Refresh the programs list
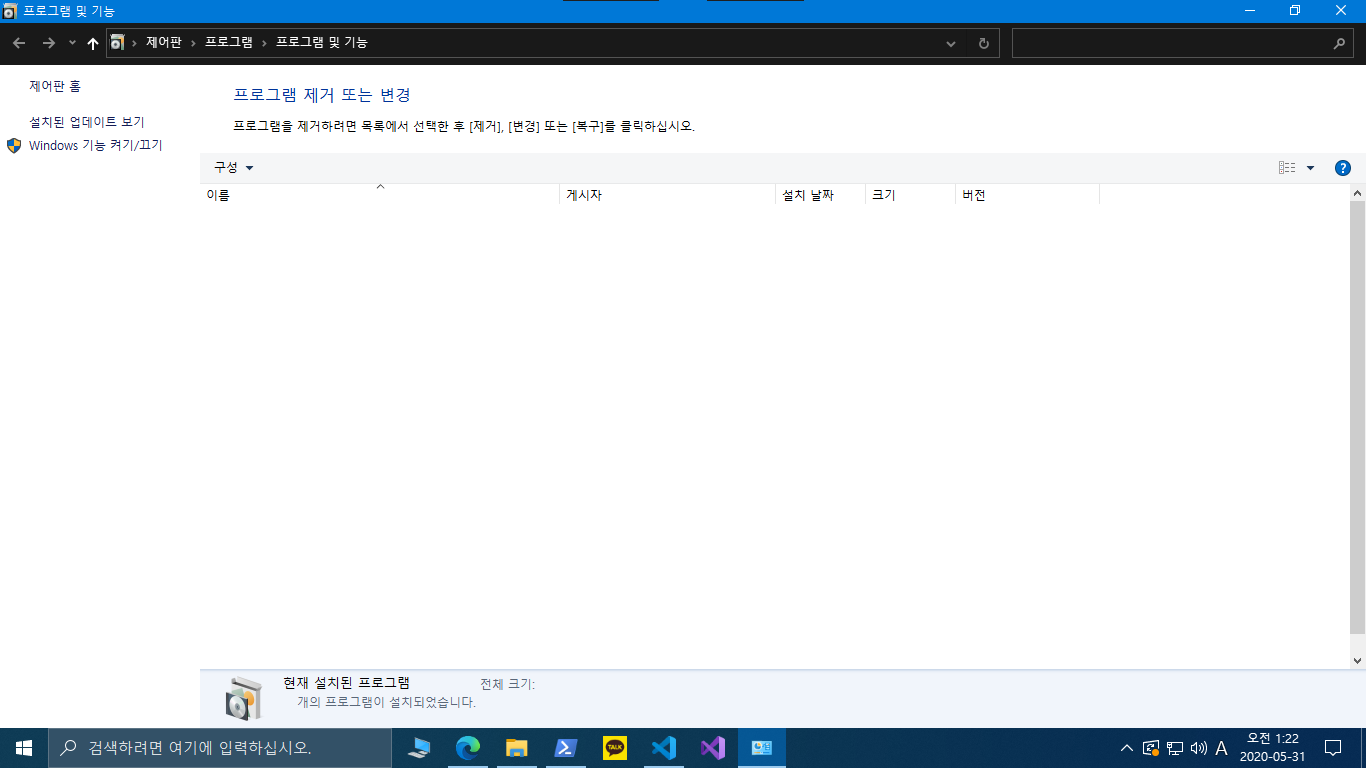Viewport: 1366px width, 768px height. tap(983, 43)
